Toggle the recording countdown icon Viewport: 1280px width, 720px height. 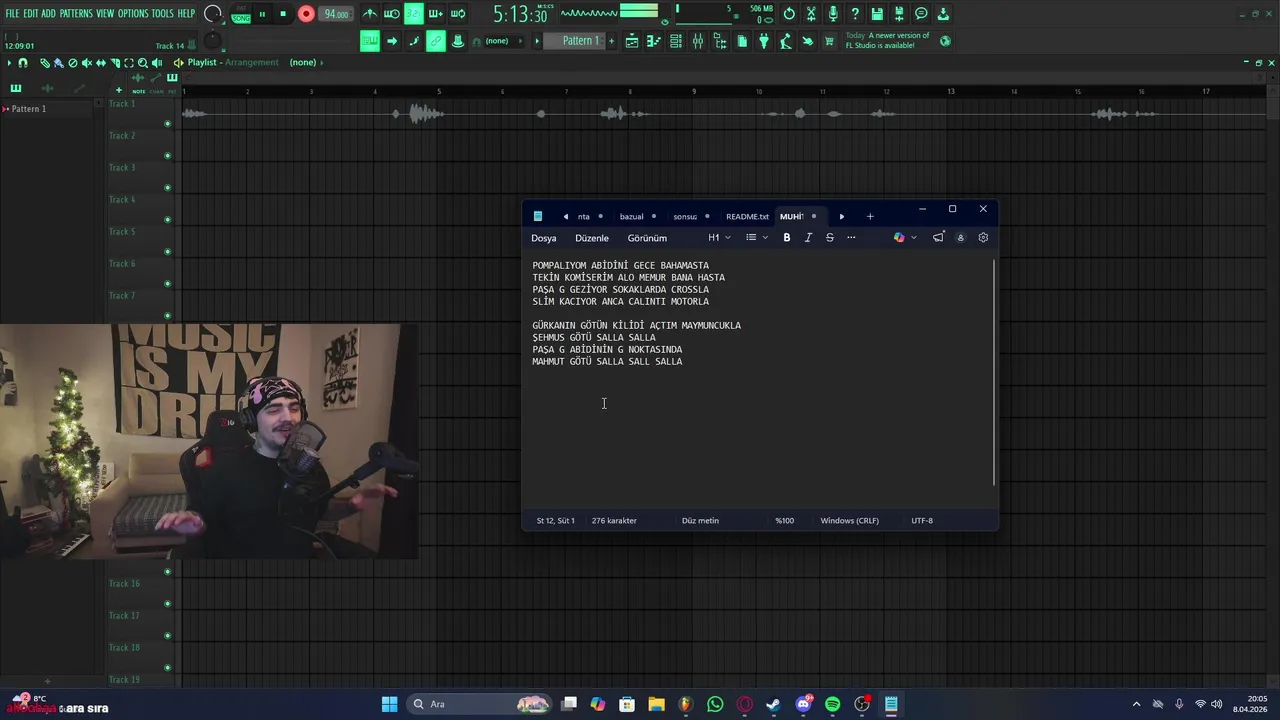click(413, 14)
